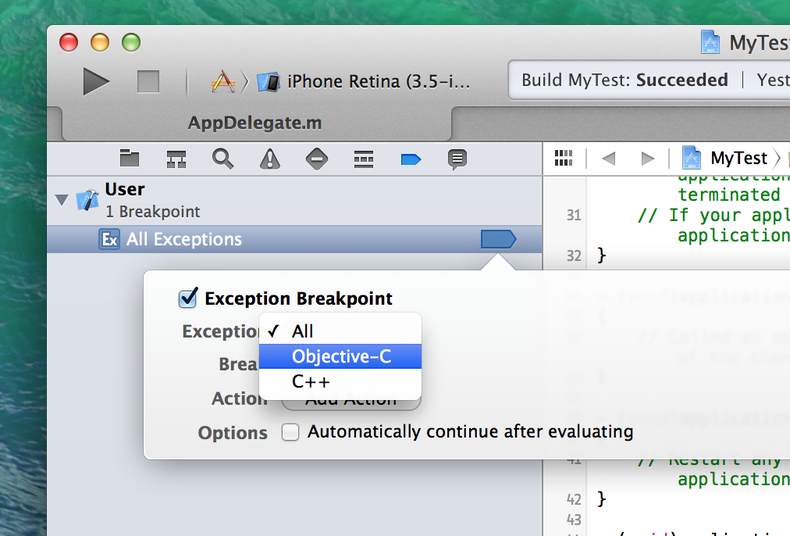790x536 pixels.
Task: Go back in editor history
Action: 609,159
